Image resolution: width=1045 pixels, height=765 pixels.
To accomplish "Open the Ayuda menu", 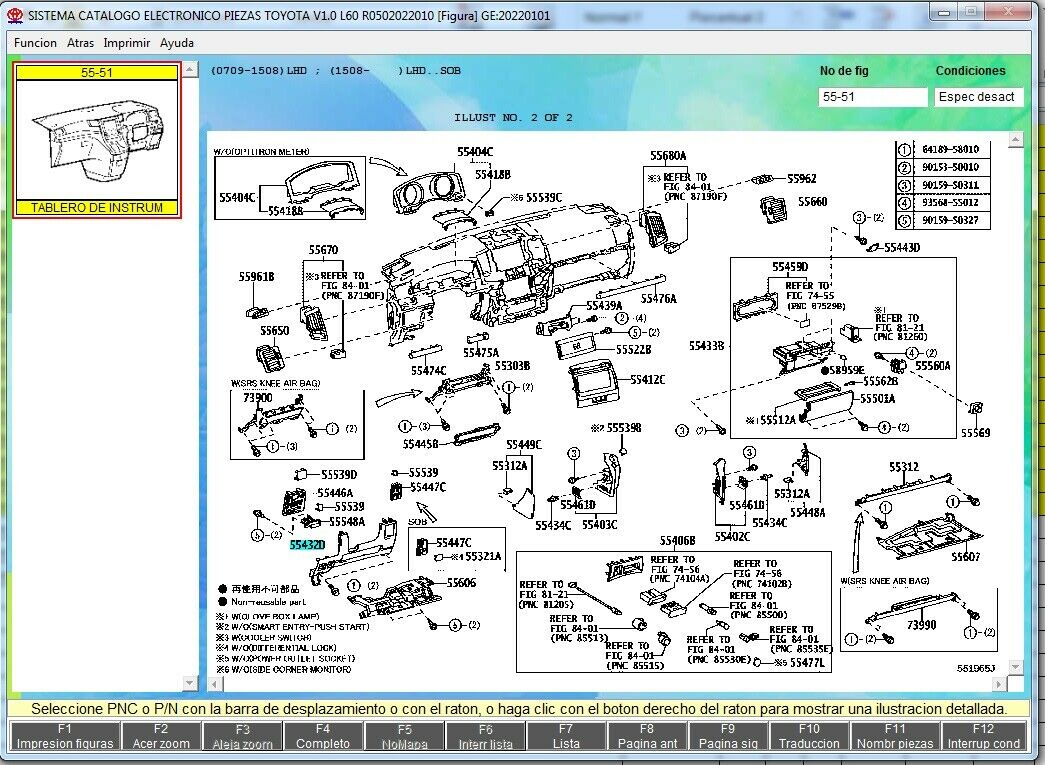I will 177,43.
